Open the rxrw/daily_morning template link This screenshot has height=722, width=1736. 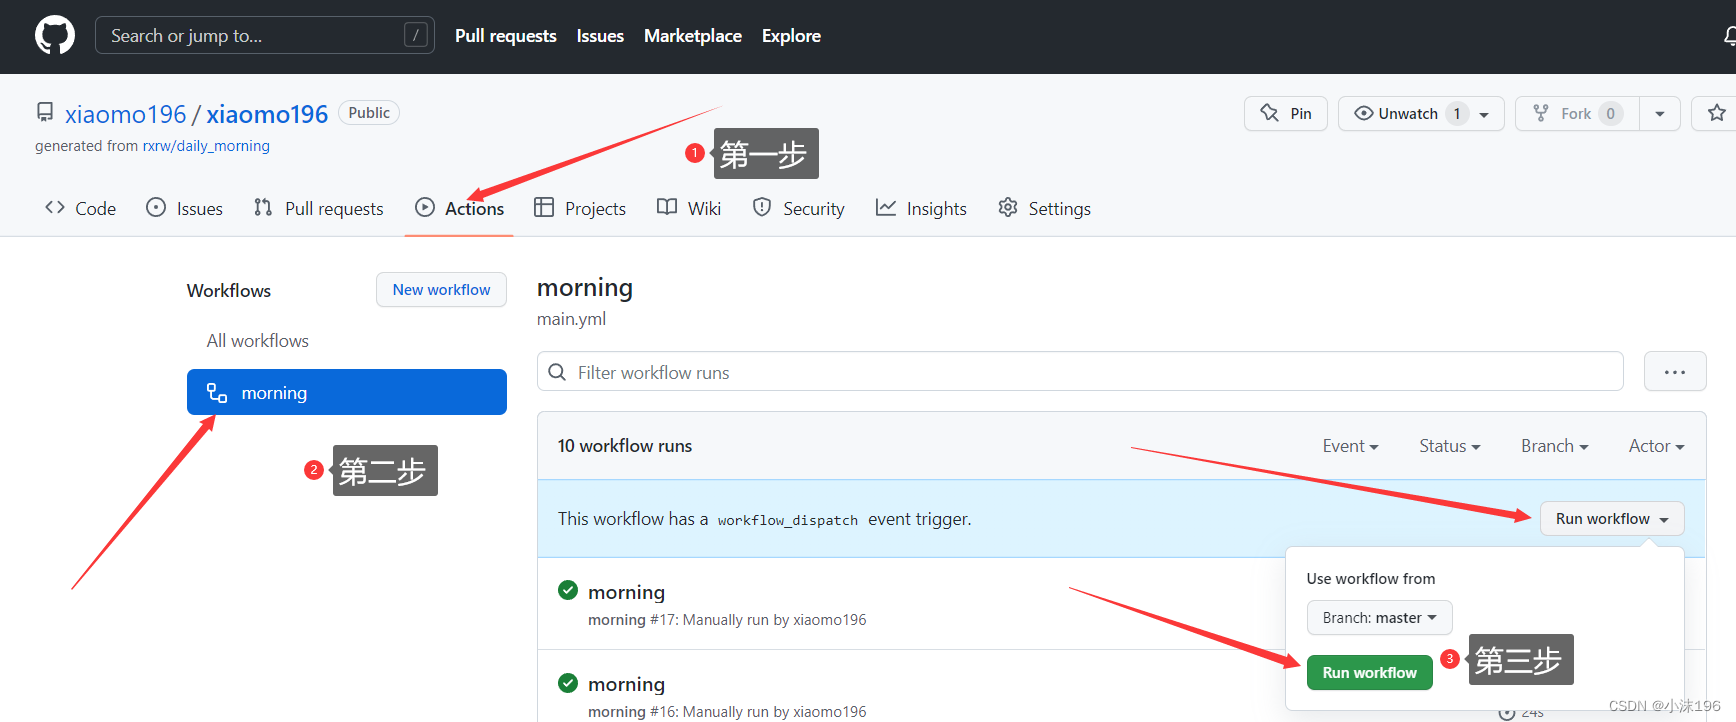tap(206, 146)
